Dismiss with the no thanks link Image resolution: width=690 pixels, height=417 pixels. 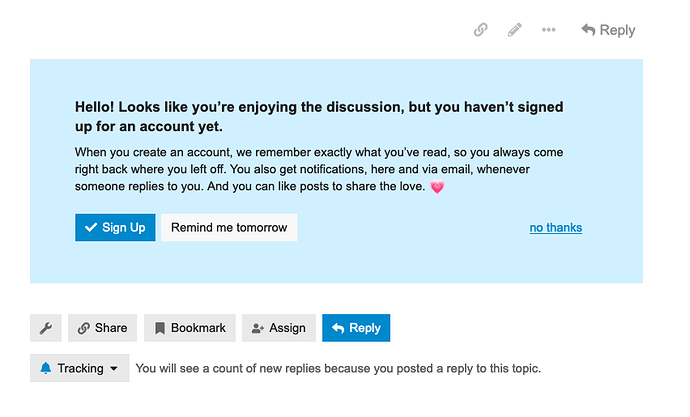(x=555, y=227)
